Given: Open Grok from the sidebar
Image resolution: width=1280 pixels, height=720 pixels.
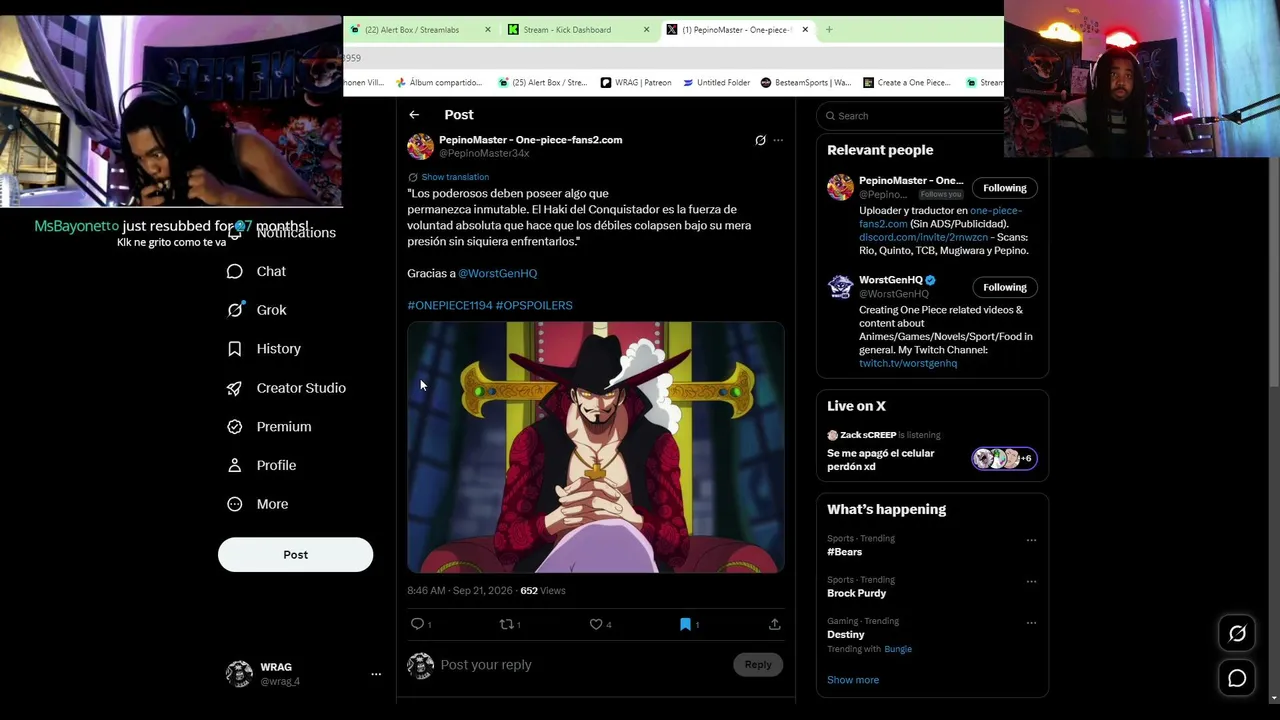Looking at the screenshot, I should point(257,310).
